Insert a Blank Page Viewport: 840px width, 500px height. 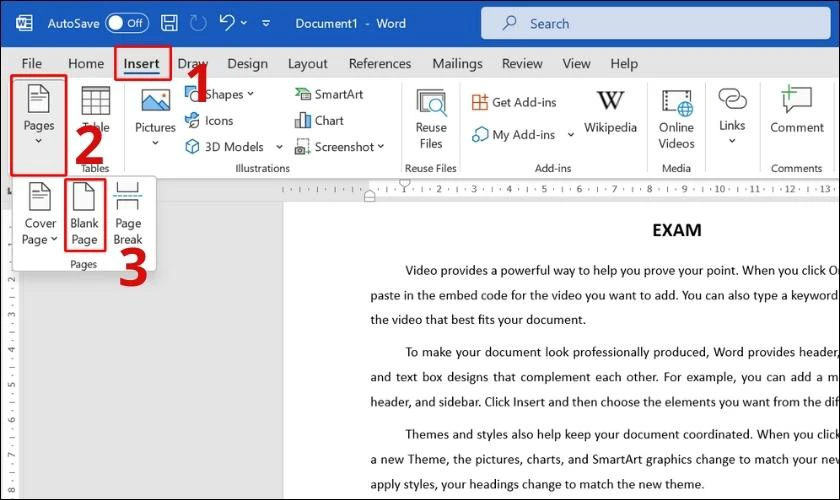tap(85, 214)
